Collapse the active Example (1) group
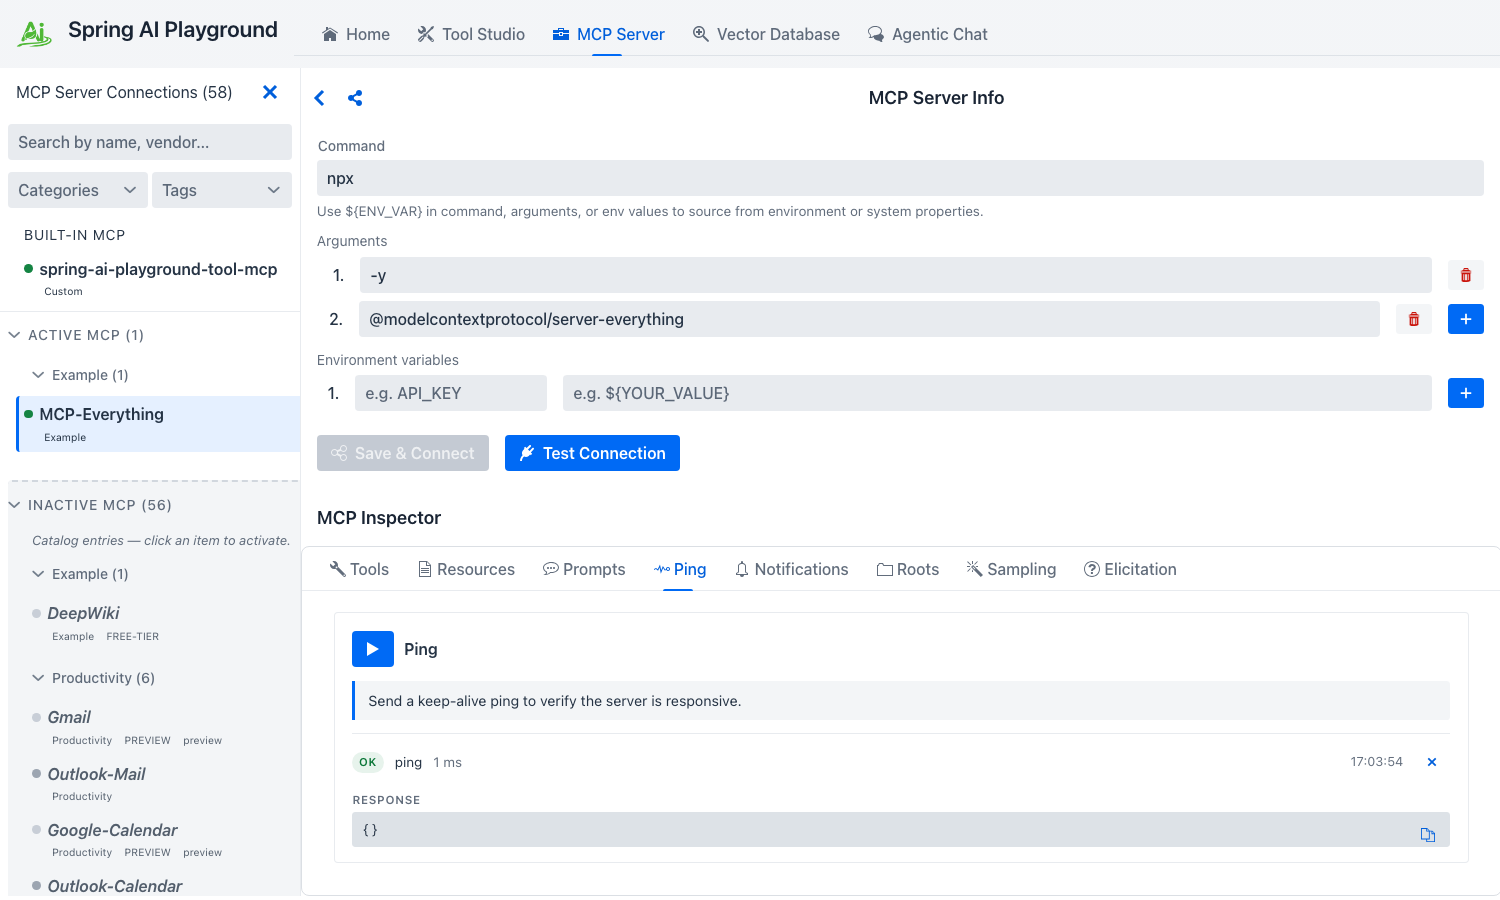The image size is (1500, 900). point(39,375)
